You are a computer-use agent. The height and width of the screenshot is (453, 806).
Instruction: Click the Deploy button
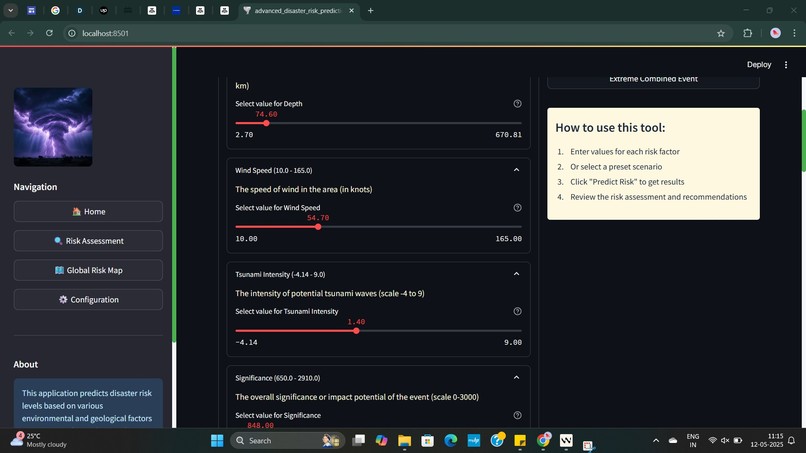click(x=759, y=64)
